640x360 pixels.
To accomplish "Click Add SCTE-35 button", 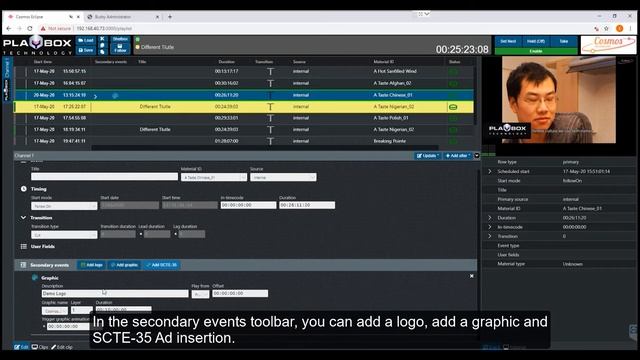I will (162, 265).
